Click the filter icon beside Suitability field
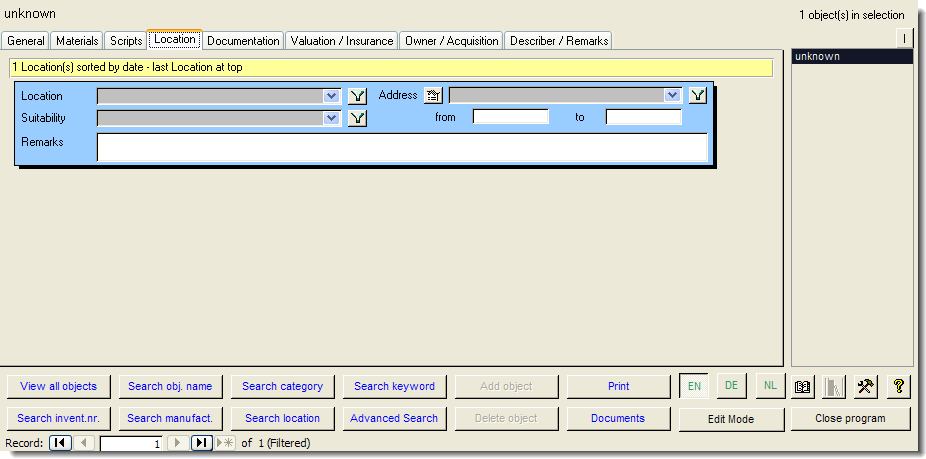The height and width of the screenshot is (459, 926). 358,118
